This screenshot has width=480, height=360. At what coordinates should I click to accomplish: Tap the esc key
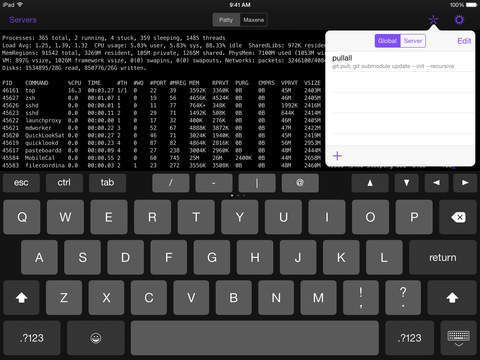pyautogui.click(x=21, y=183)
